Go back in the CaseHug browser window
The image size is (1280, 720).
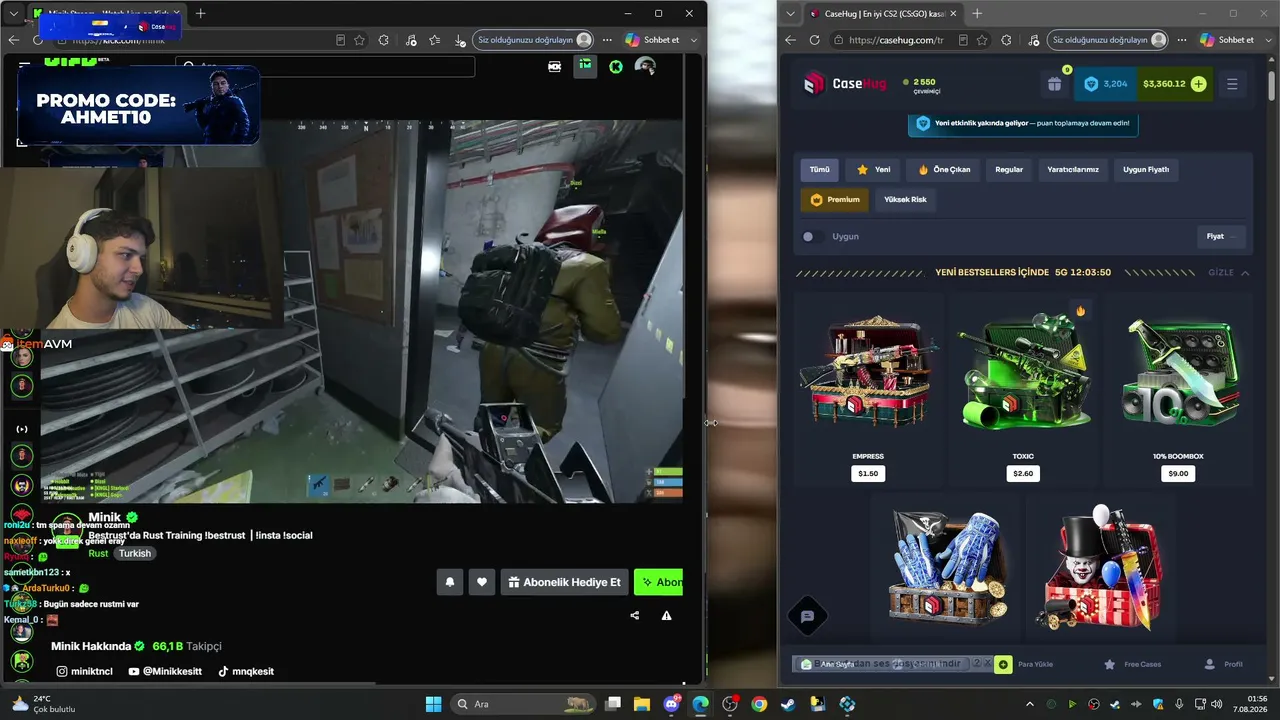click(790, 40)
